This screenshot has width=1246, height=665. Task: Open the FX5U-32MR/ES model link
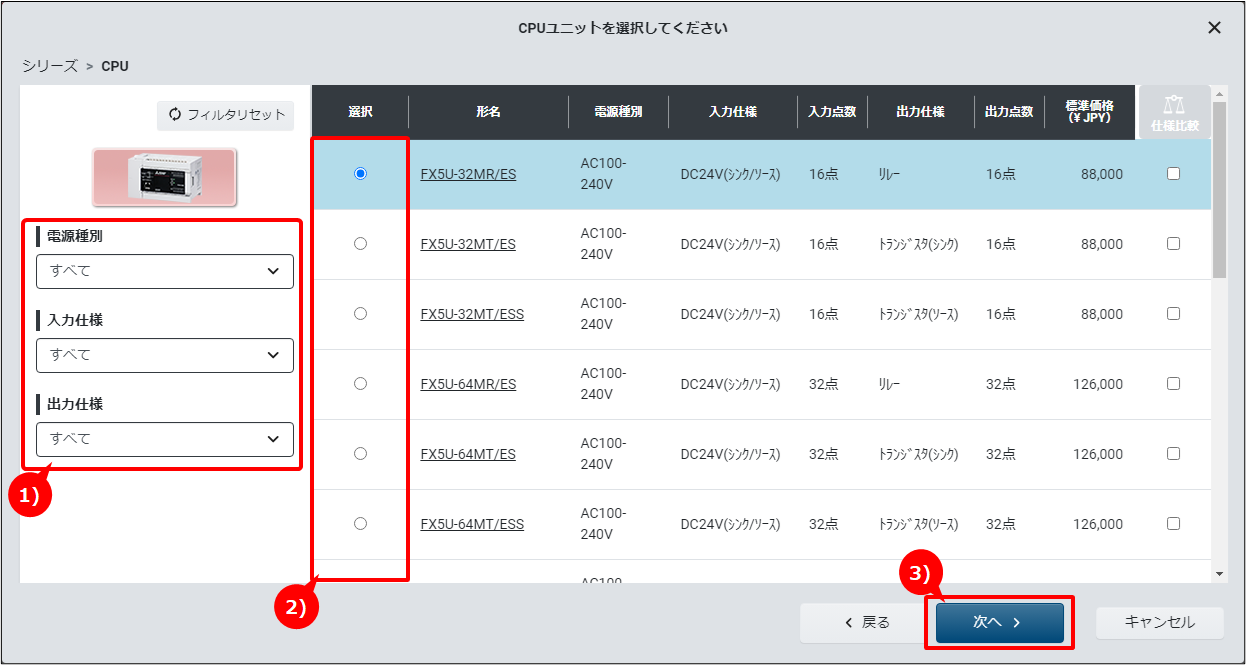(468, 174)
